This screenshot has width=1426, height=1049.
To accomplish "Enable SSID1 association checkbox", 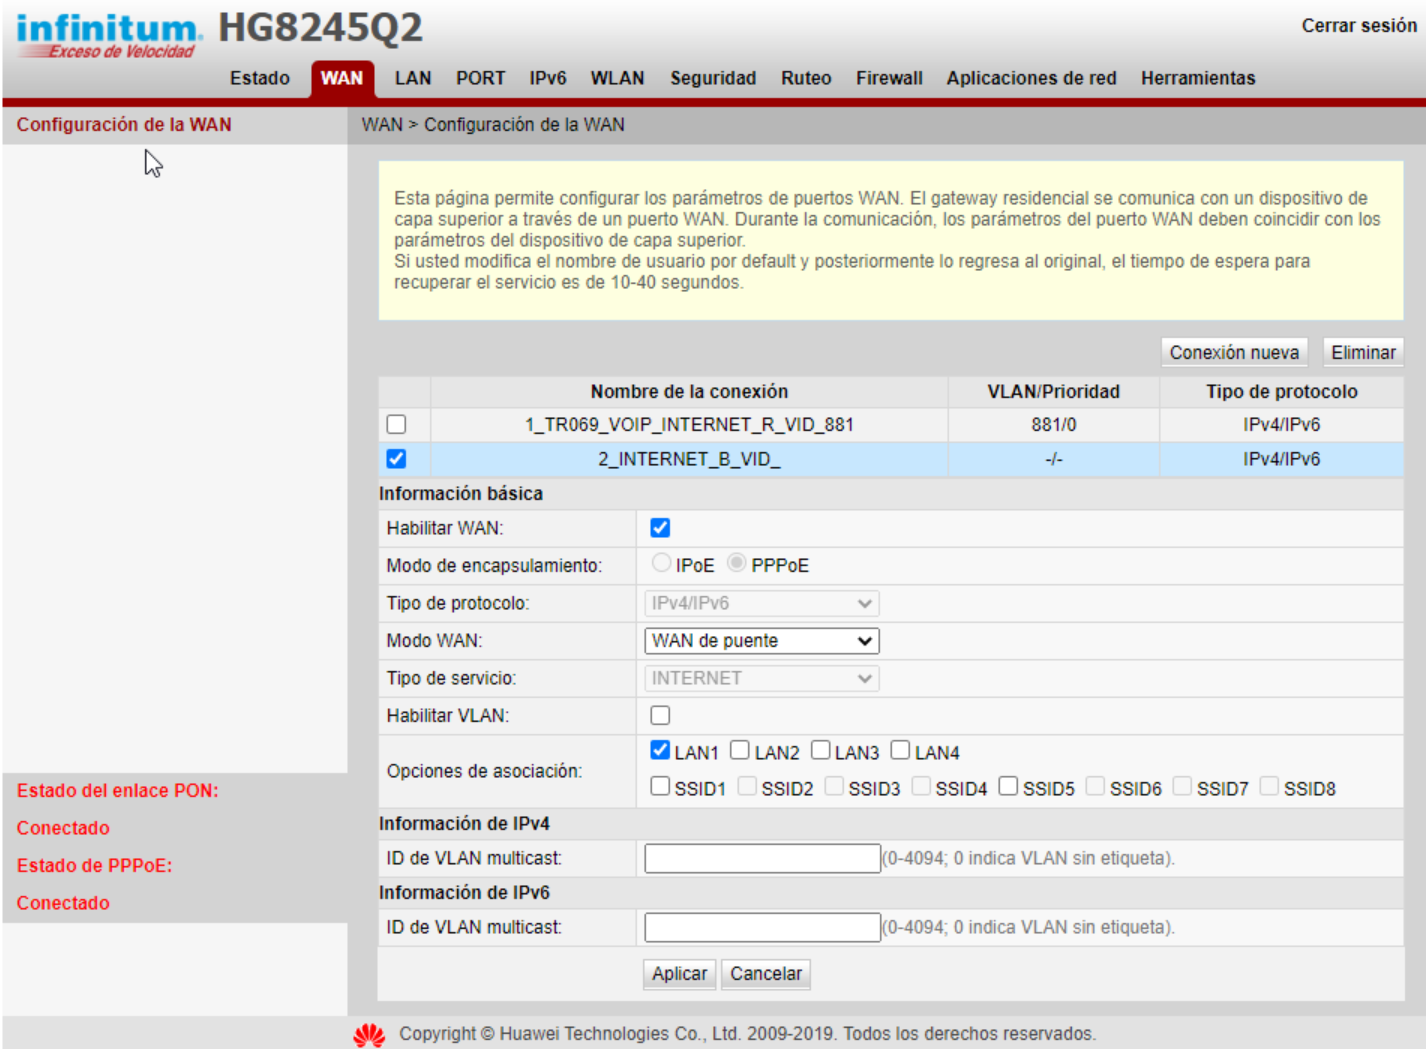I will pyautogui.click(x=660, y=787).
